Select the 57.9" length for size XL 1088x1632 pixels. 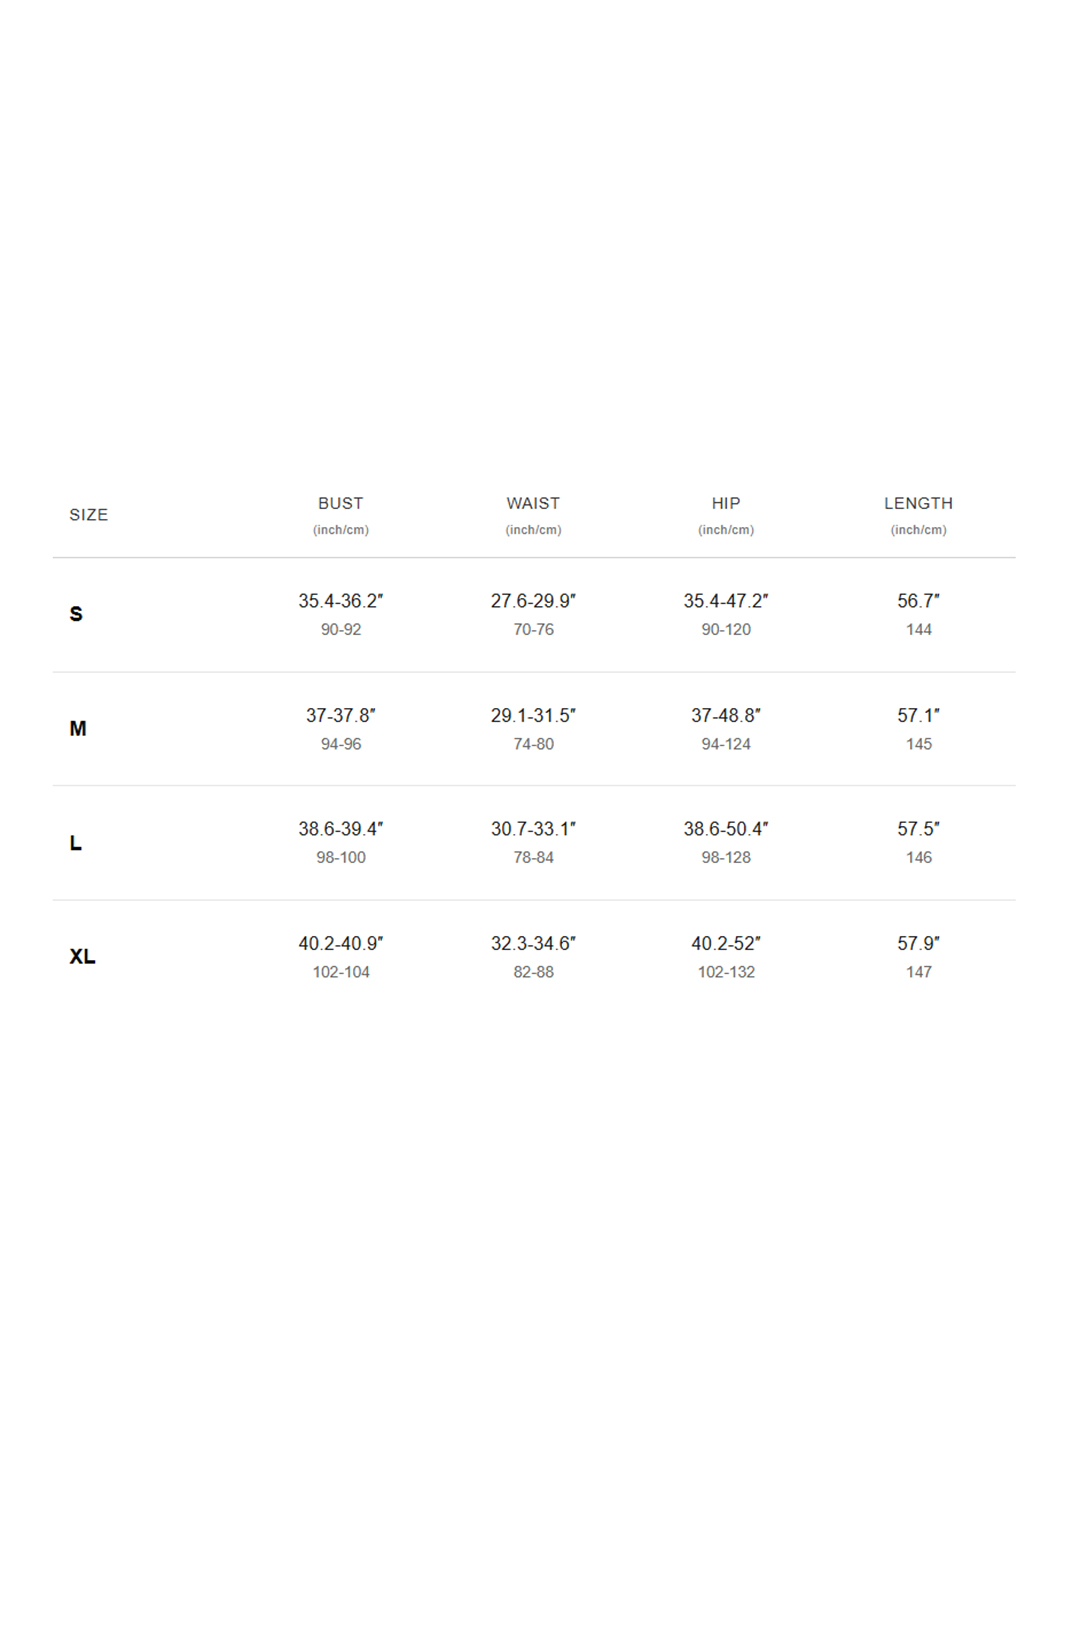(x=918, y=944)
